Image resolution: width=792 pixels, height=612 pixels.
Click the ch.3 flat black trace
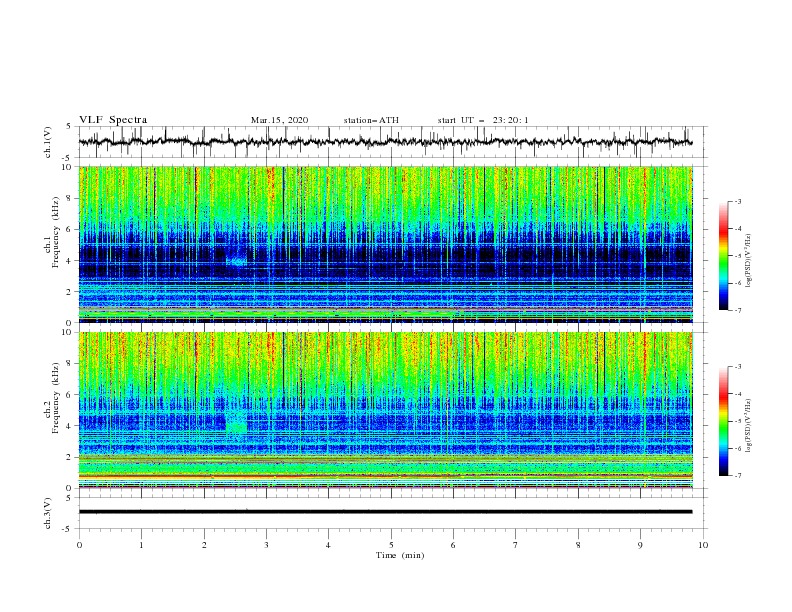pos(385,512)
